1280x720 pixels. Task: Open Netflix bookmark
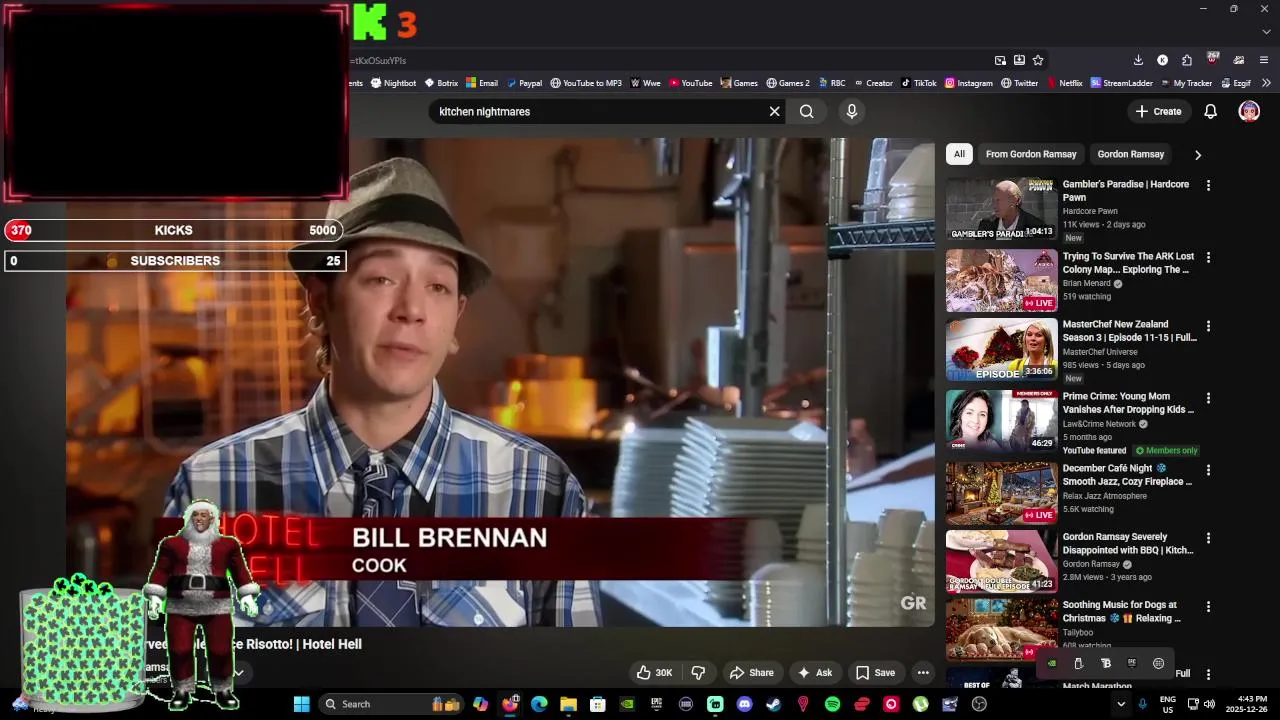pyautogui.click(x=1064, y=83)
